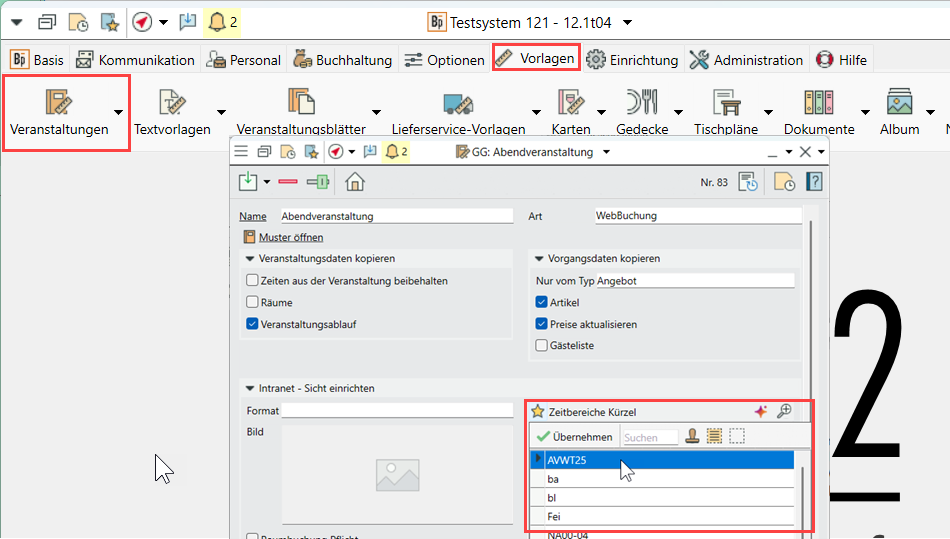Click the magnifier icon beside Zeitbereiche Kürzel
This screenshot has width=950, height=539.
tap(784, 411)
